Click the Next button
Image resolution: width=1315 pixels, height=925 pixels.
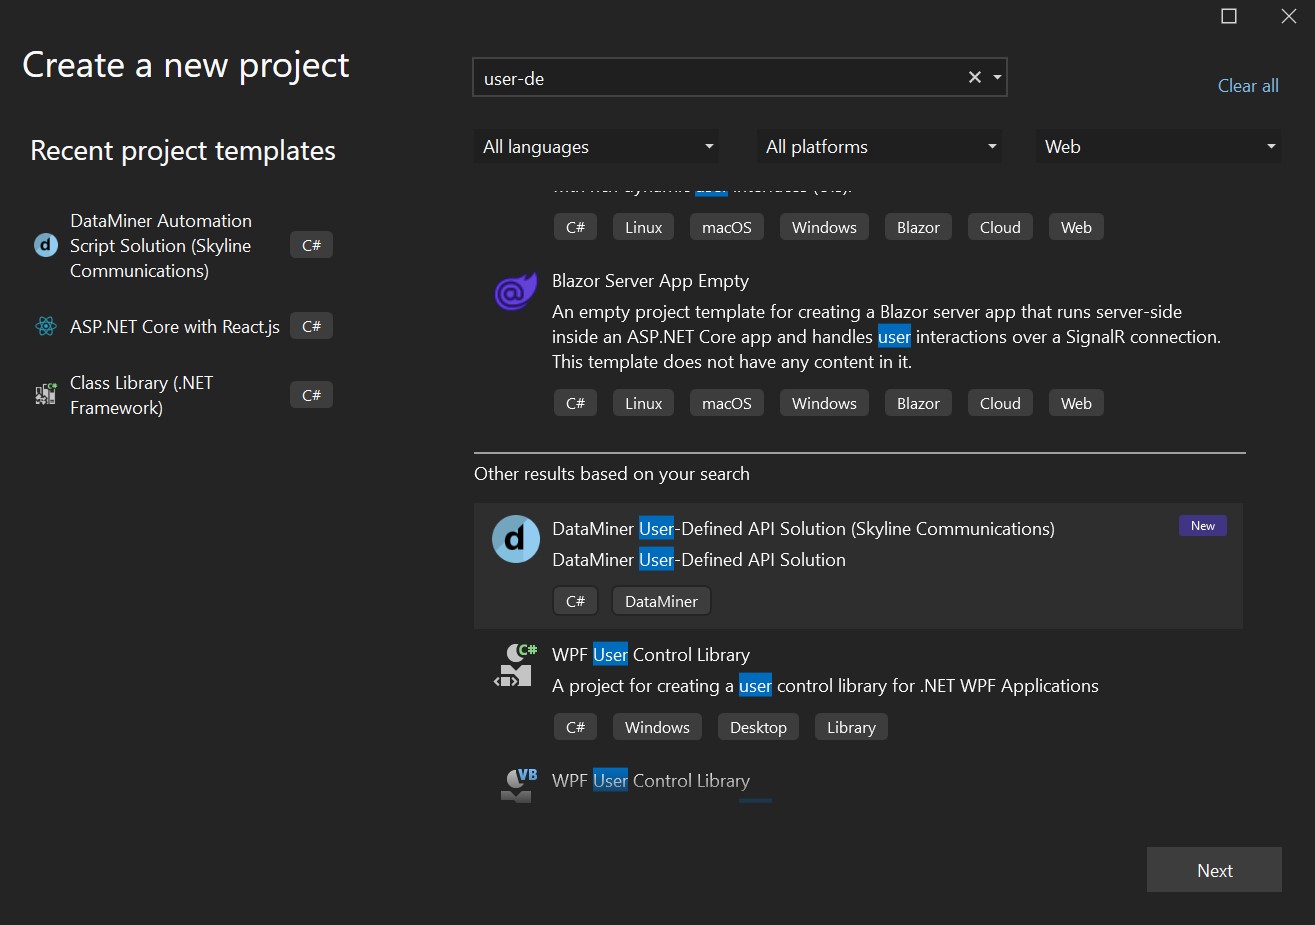(1214, 870)
